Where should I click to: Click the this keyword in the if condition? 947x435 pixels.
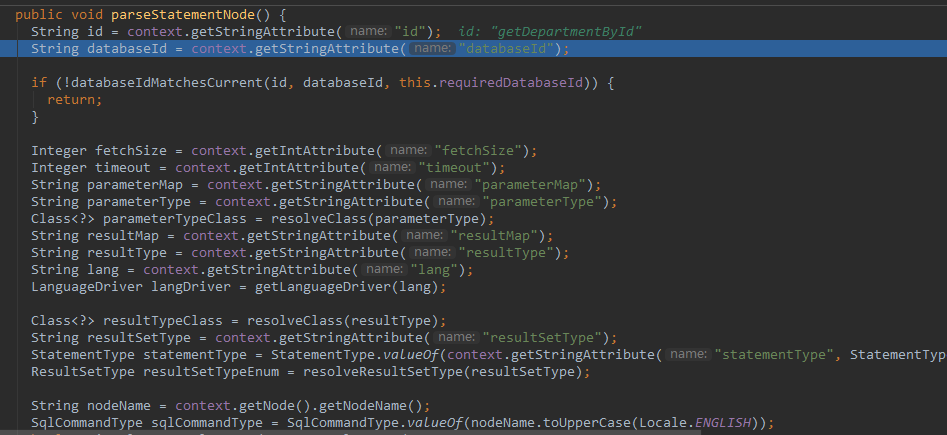point(414,83)
